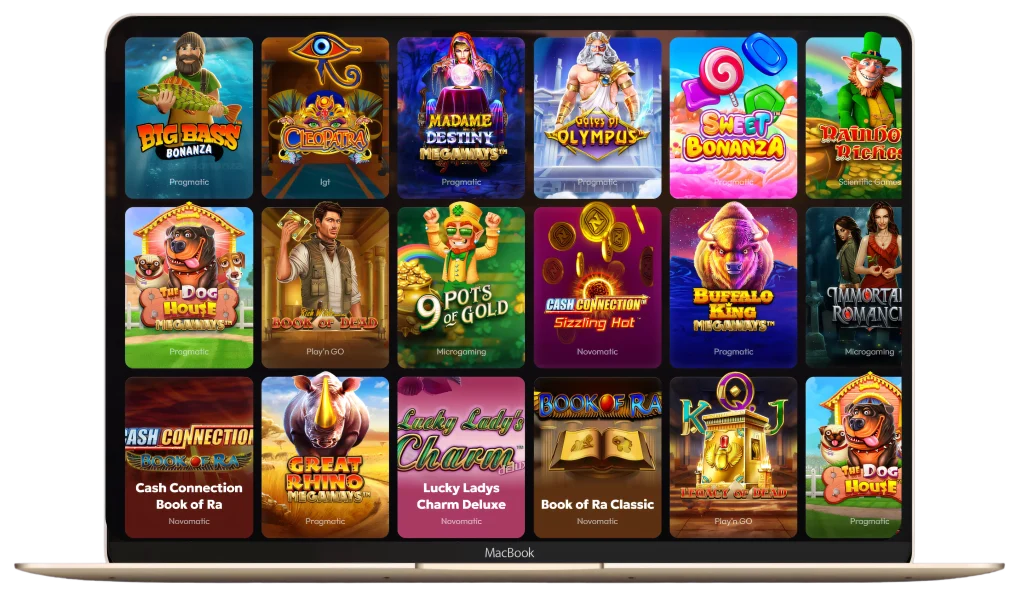
Task: Open Buffalo King Megaways tile
Action: 733,287
